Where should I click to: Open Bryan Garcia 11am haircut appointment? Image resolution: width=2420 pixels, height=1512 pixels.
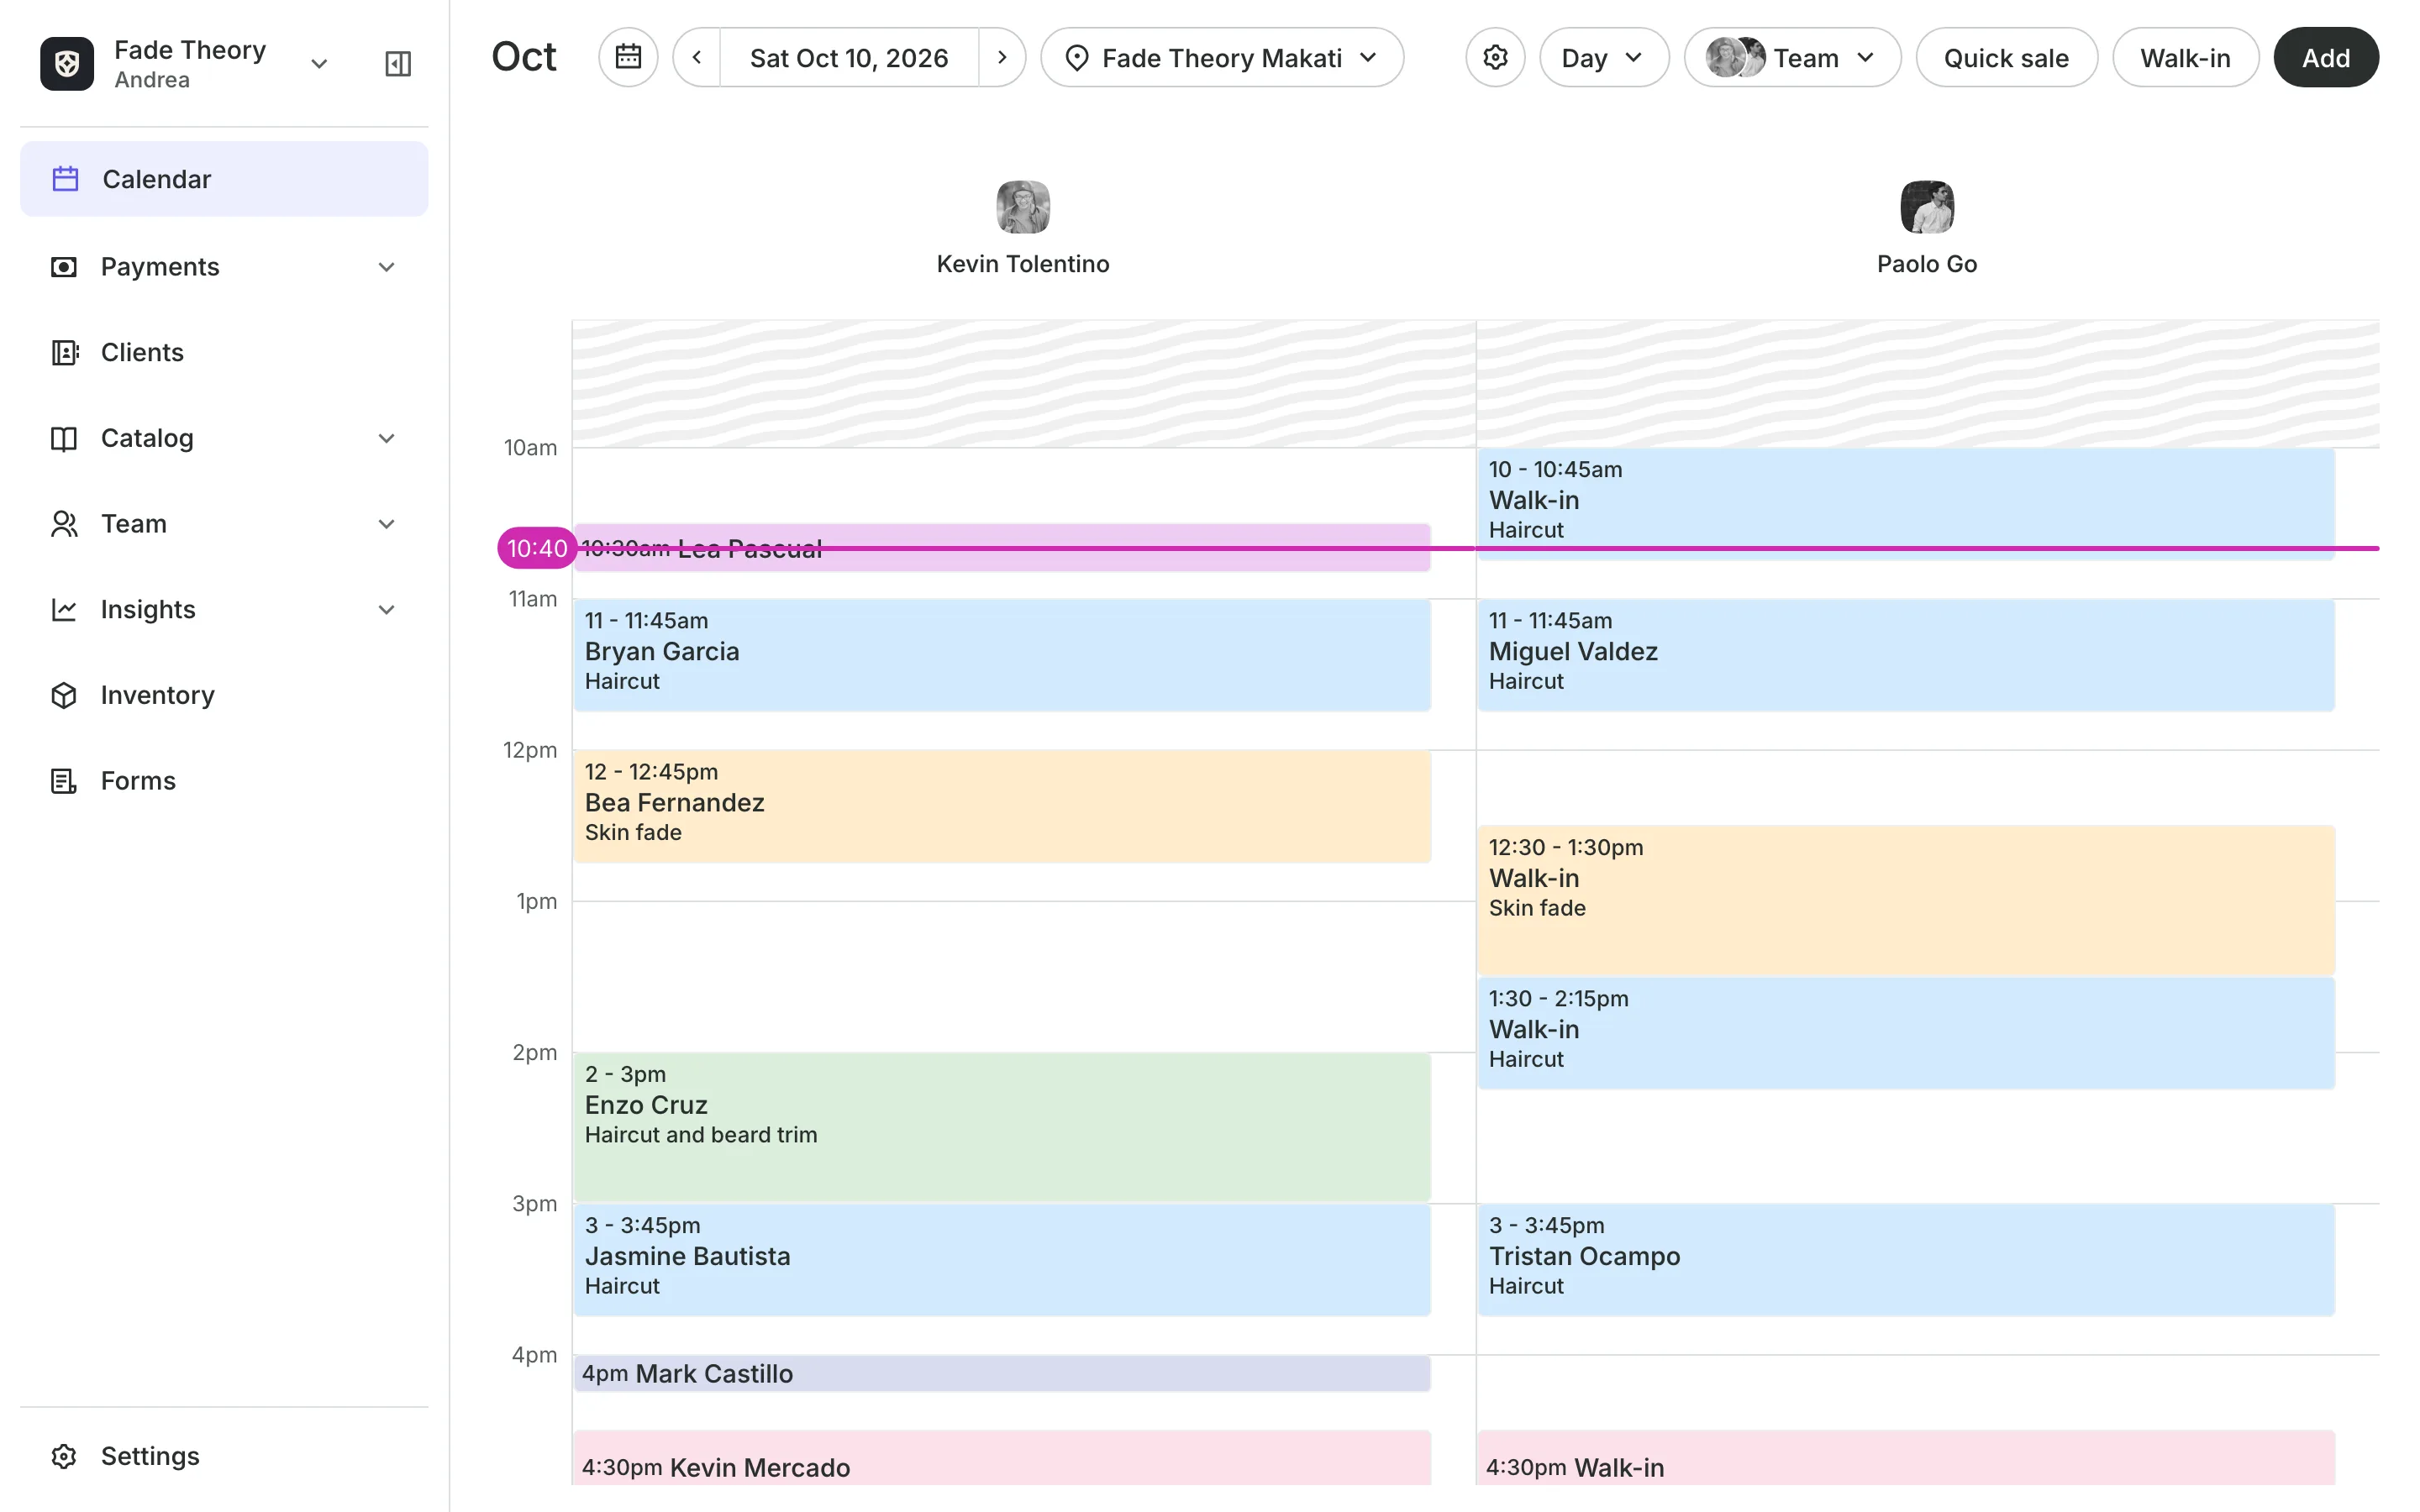click(1002, 655)
